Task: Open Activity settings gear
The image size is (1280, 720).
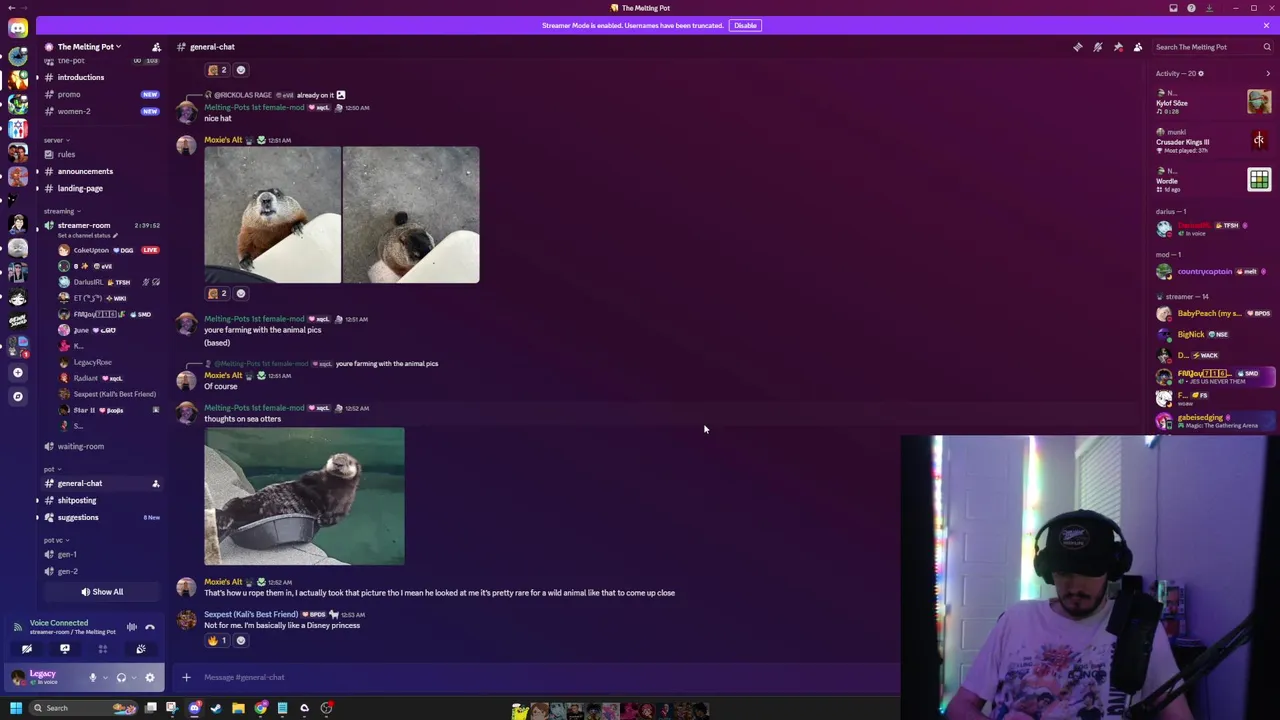Action: [1201, 73]
